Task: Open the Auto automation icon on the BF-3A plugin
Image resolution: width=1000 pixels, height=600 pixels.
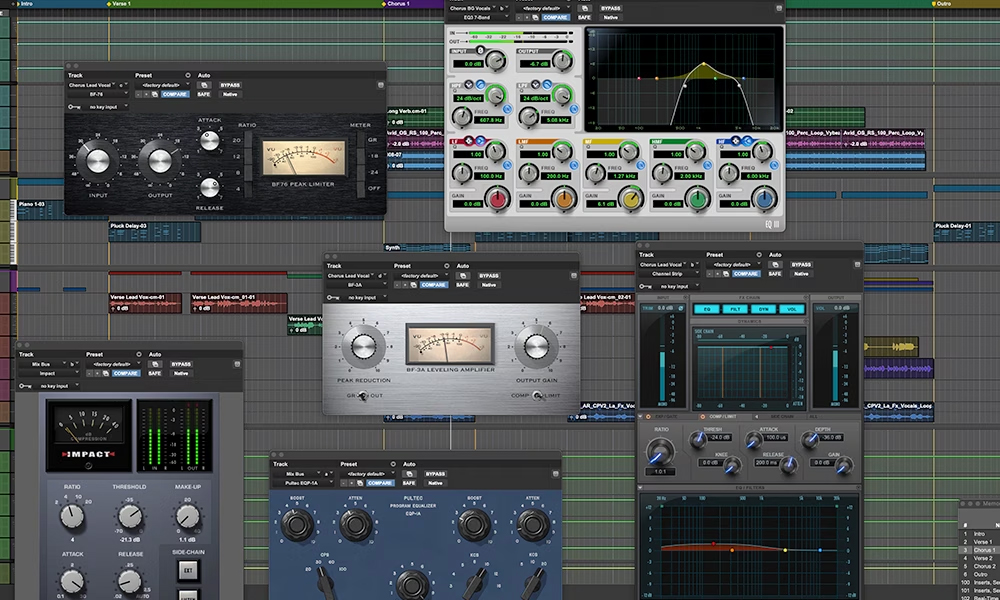Action: click(463, 274)
